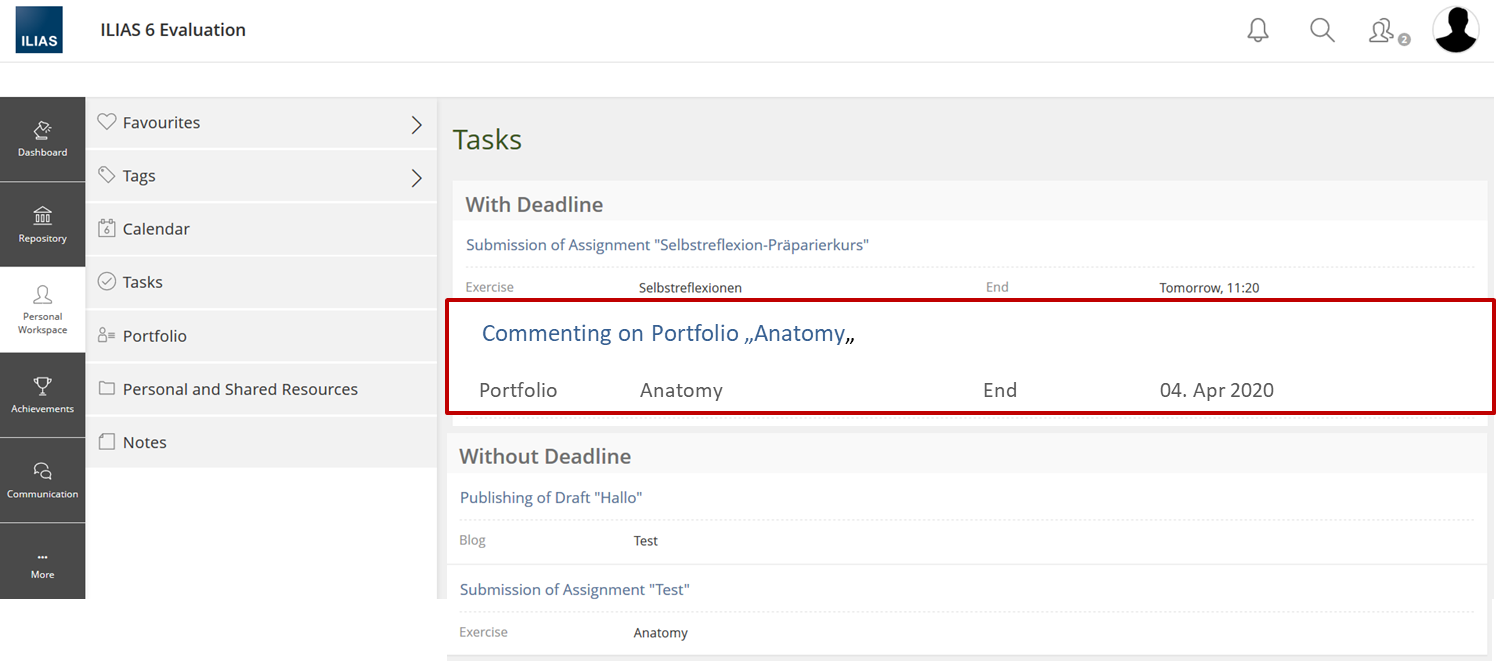Open the user avatar menu
The width and height of the screenshot is (1496, 661).
pyautogui.click(x=1455, y=30)
